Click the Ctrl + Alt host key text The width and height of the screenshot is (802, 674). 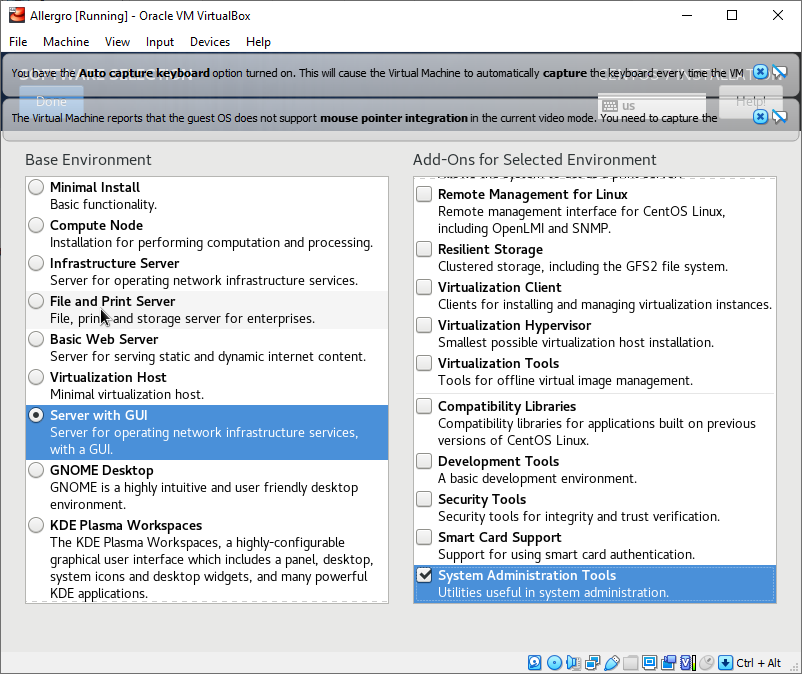[759, 663]
